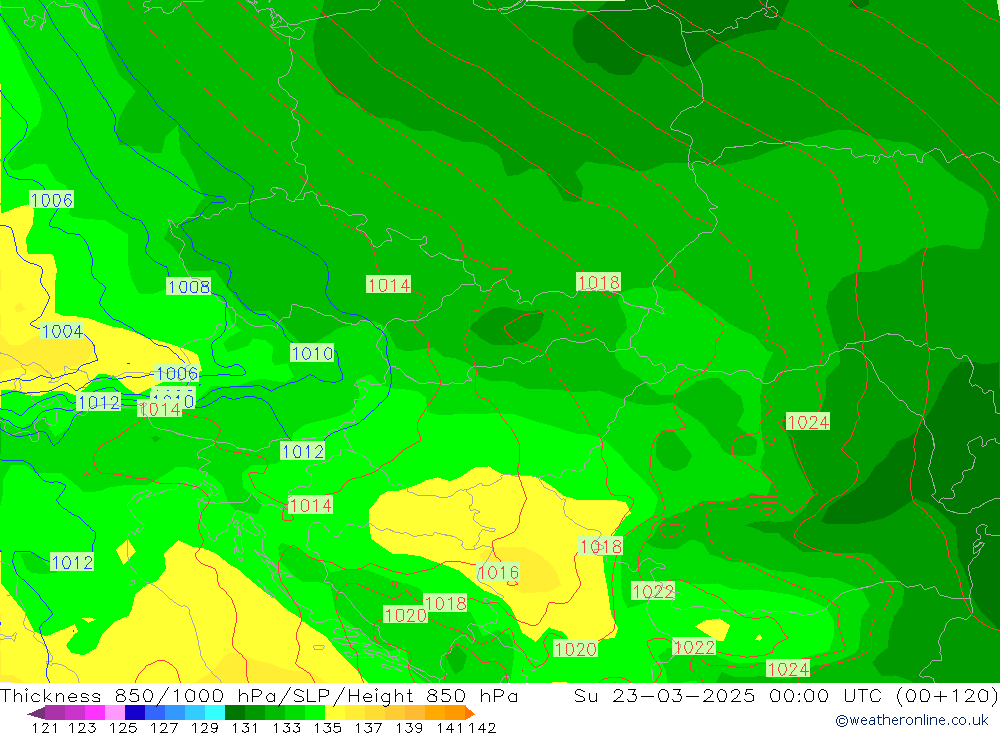
Task: Click the right arrow tip of legend colorbar
Action: pyautogui.click(x=472, y=713)
